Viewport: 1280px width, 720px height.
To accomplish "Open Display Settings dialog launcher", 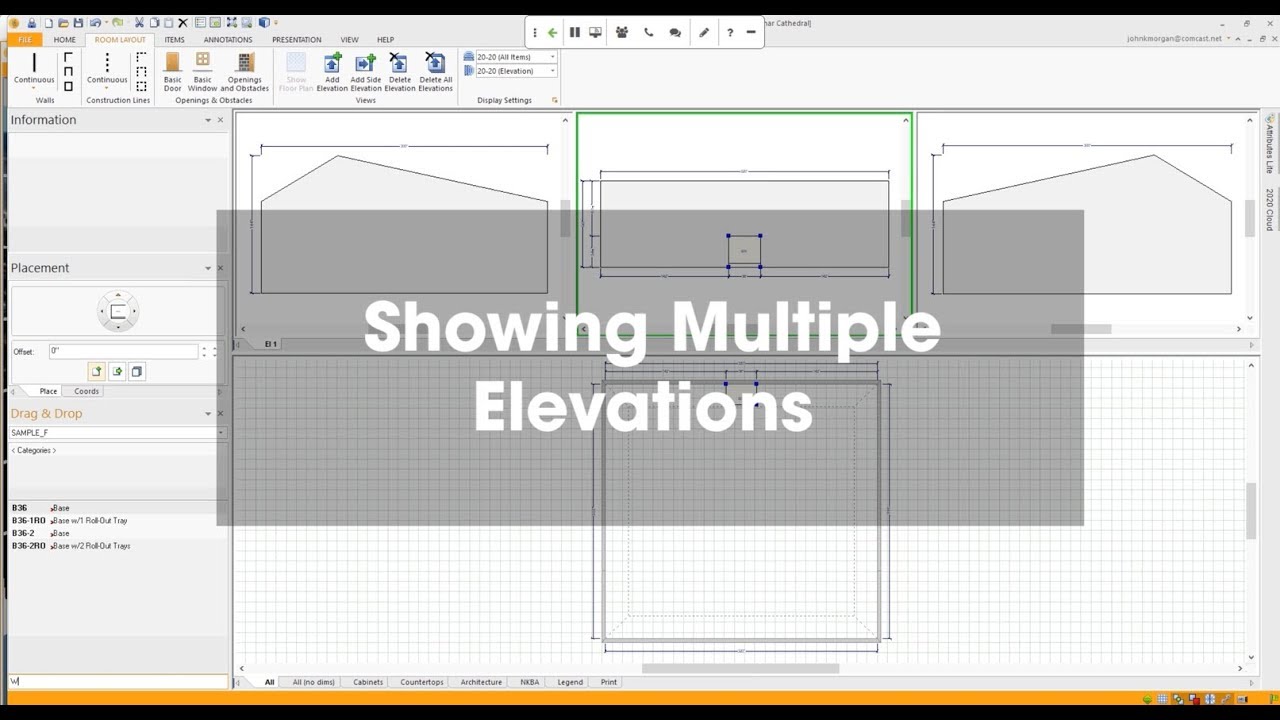I will tap(554, 100).
